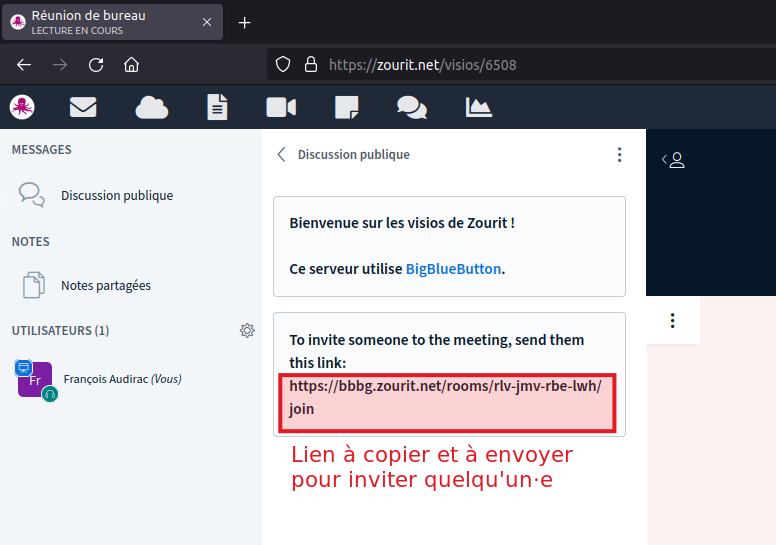Image resolution: width=776 pixels, height=545 pixels.
Task: Select the video camera visio icon
Action: (x=281, y=107)
